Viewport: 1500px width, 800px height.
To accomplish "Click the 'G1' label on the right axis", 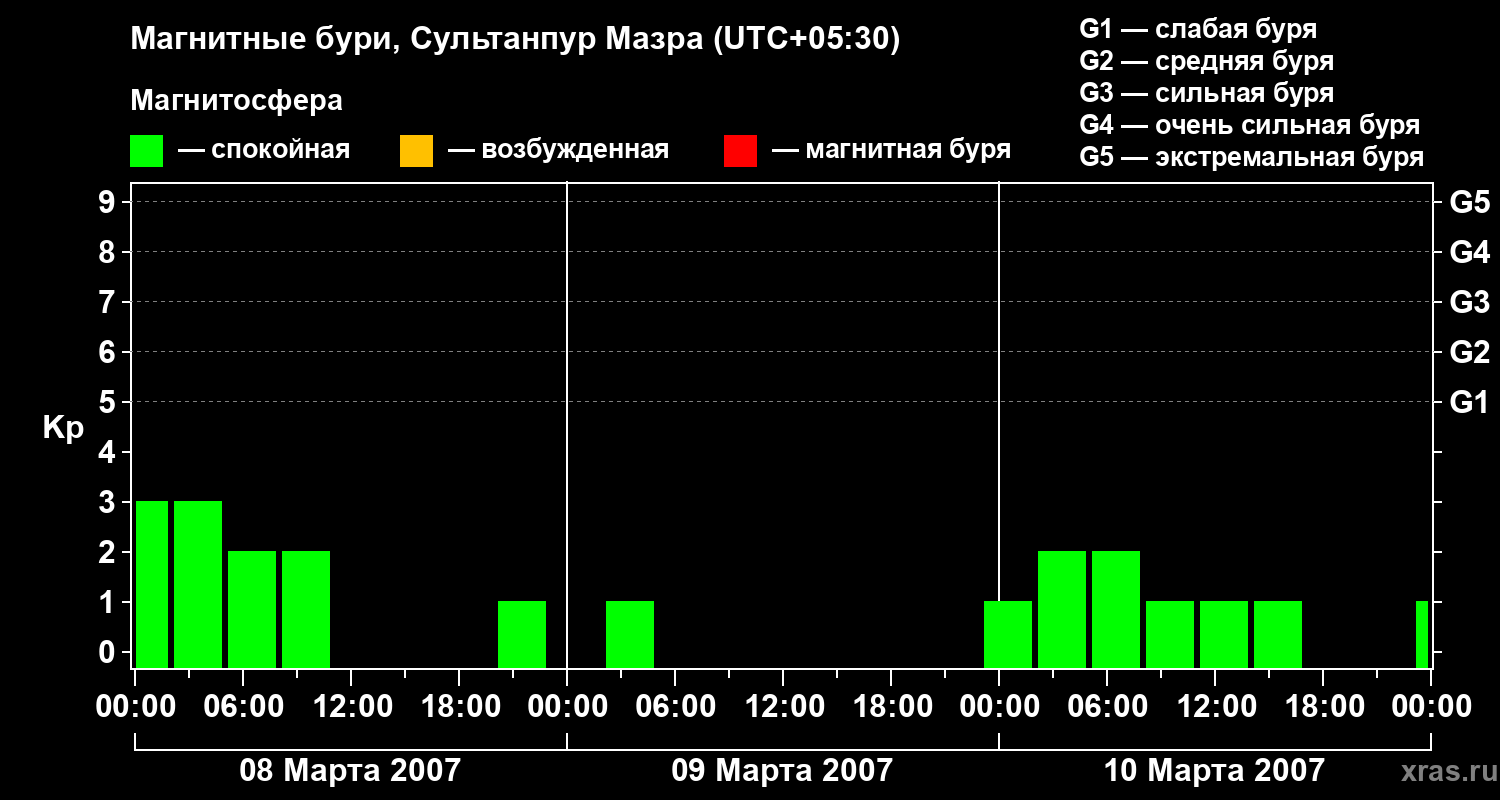I will pyautogui.click(x=1469, y=402).
